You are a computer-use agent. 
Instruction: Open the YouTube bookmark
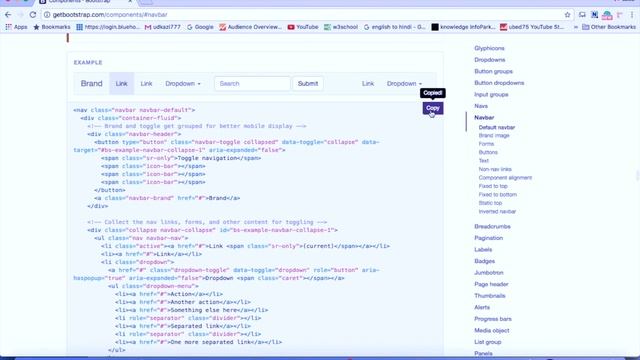(x=303, y=27)
